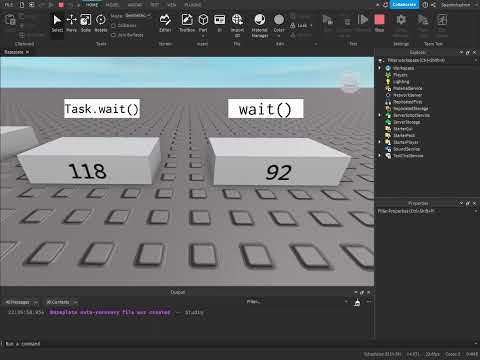
Task: Open the Part type dropdown arrow
Action: 203,35
